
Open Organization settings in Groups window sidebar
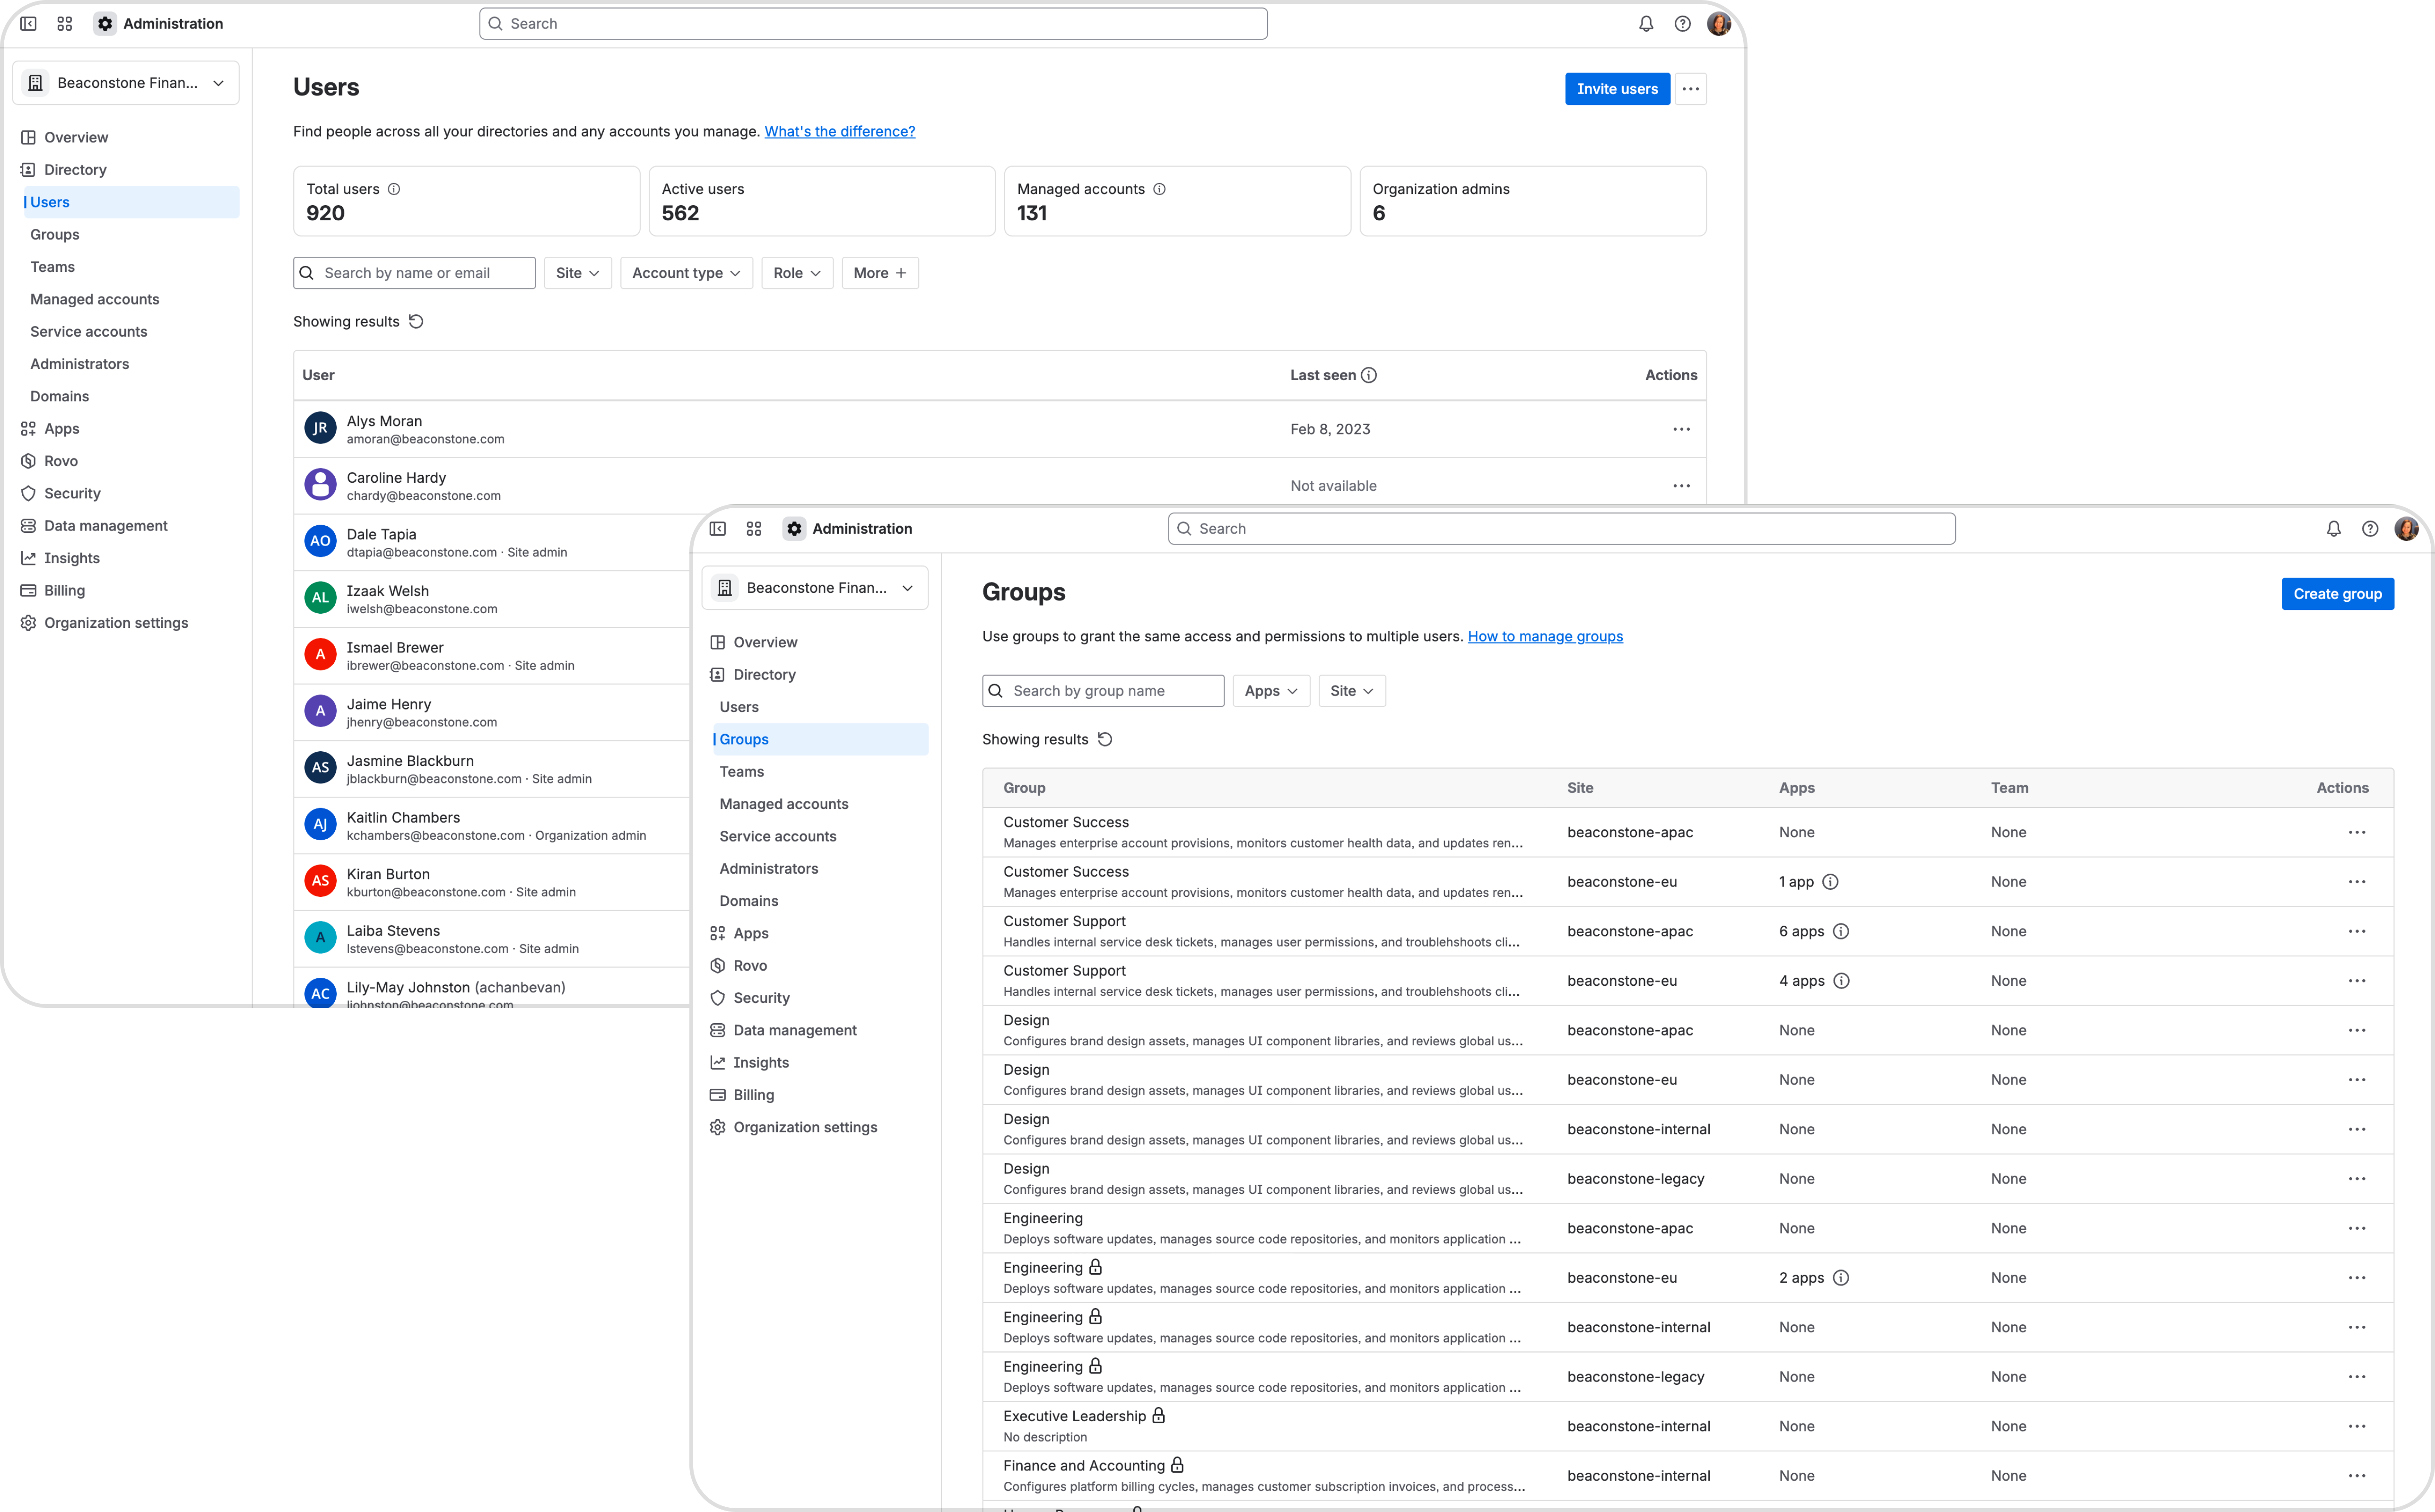(x=805, y=1127)
